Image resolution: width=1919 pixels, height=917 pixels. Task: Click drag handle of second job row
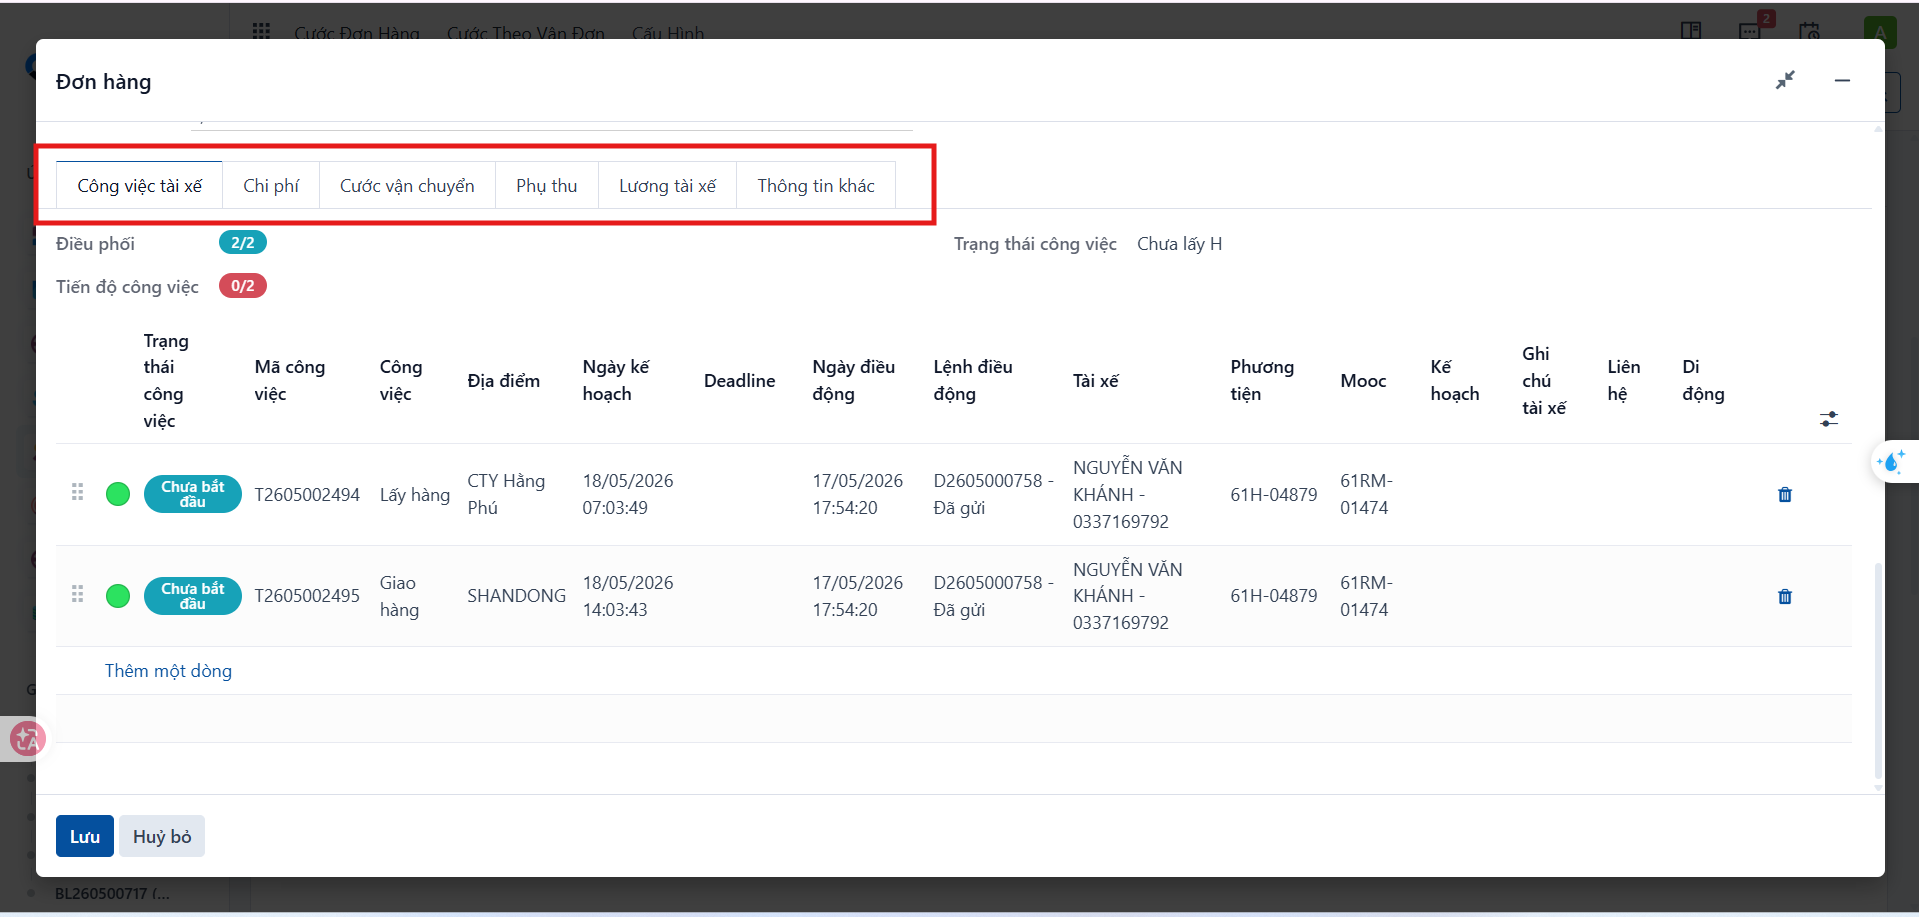tap(77, 594)
